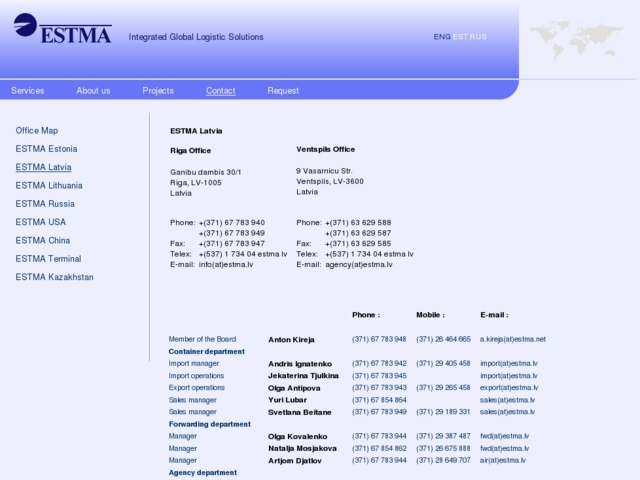Image resolution: width=640 pixels, height=480 pixels.
Task: Open ESTMA USA sidebar link
Action: [x=41, y=222]
